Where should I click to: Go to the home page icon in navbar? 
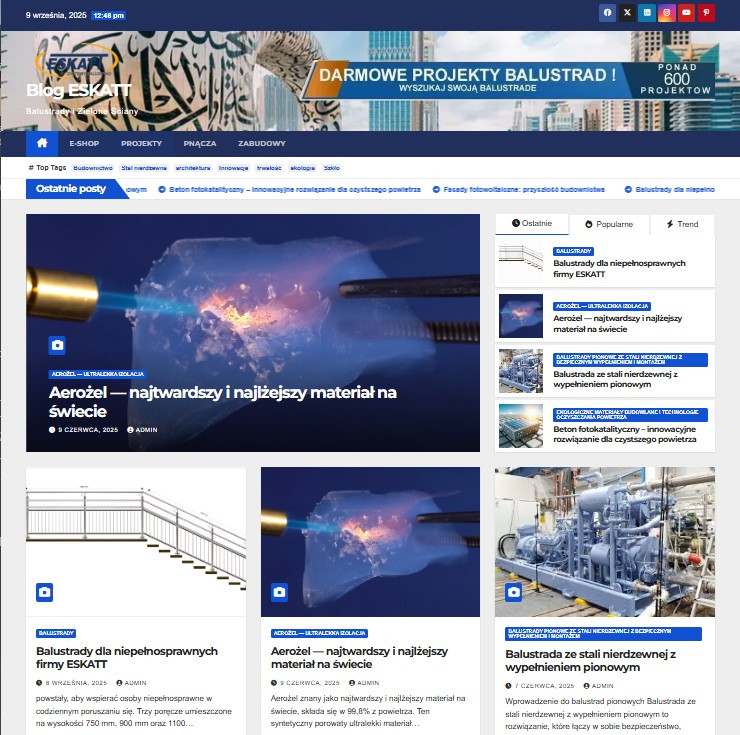point(42,144)
